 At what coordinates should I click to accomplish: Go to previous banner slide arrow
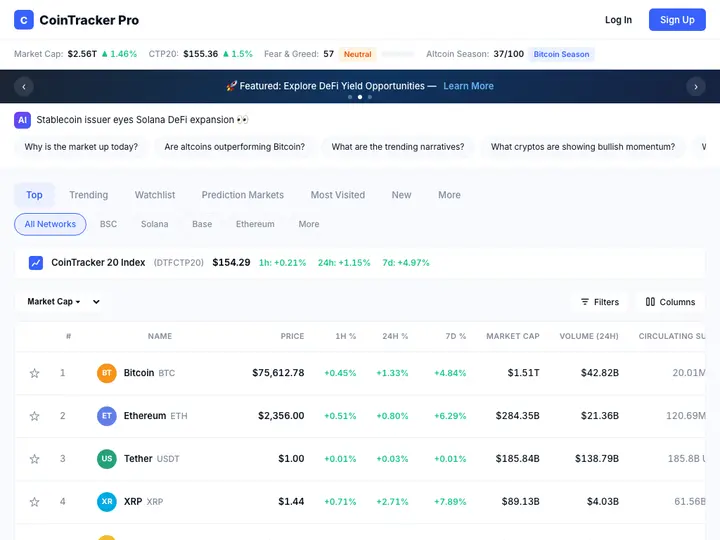pos(24,86)
